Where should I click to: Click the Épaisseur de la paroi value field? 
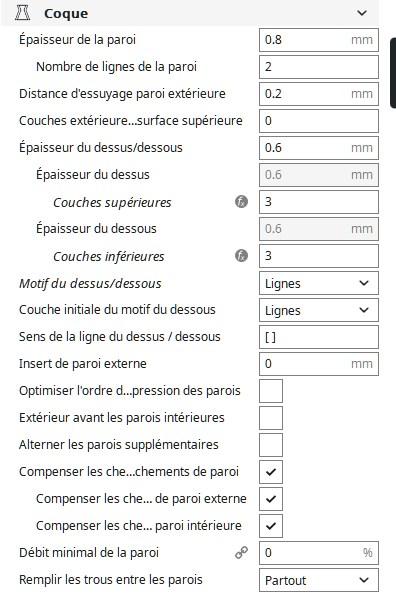(x=319, y=40)
